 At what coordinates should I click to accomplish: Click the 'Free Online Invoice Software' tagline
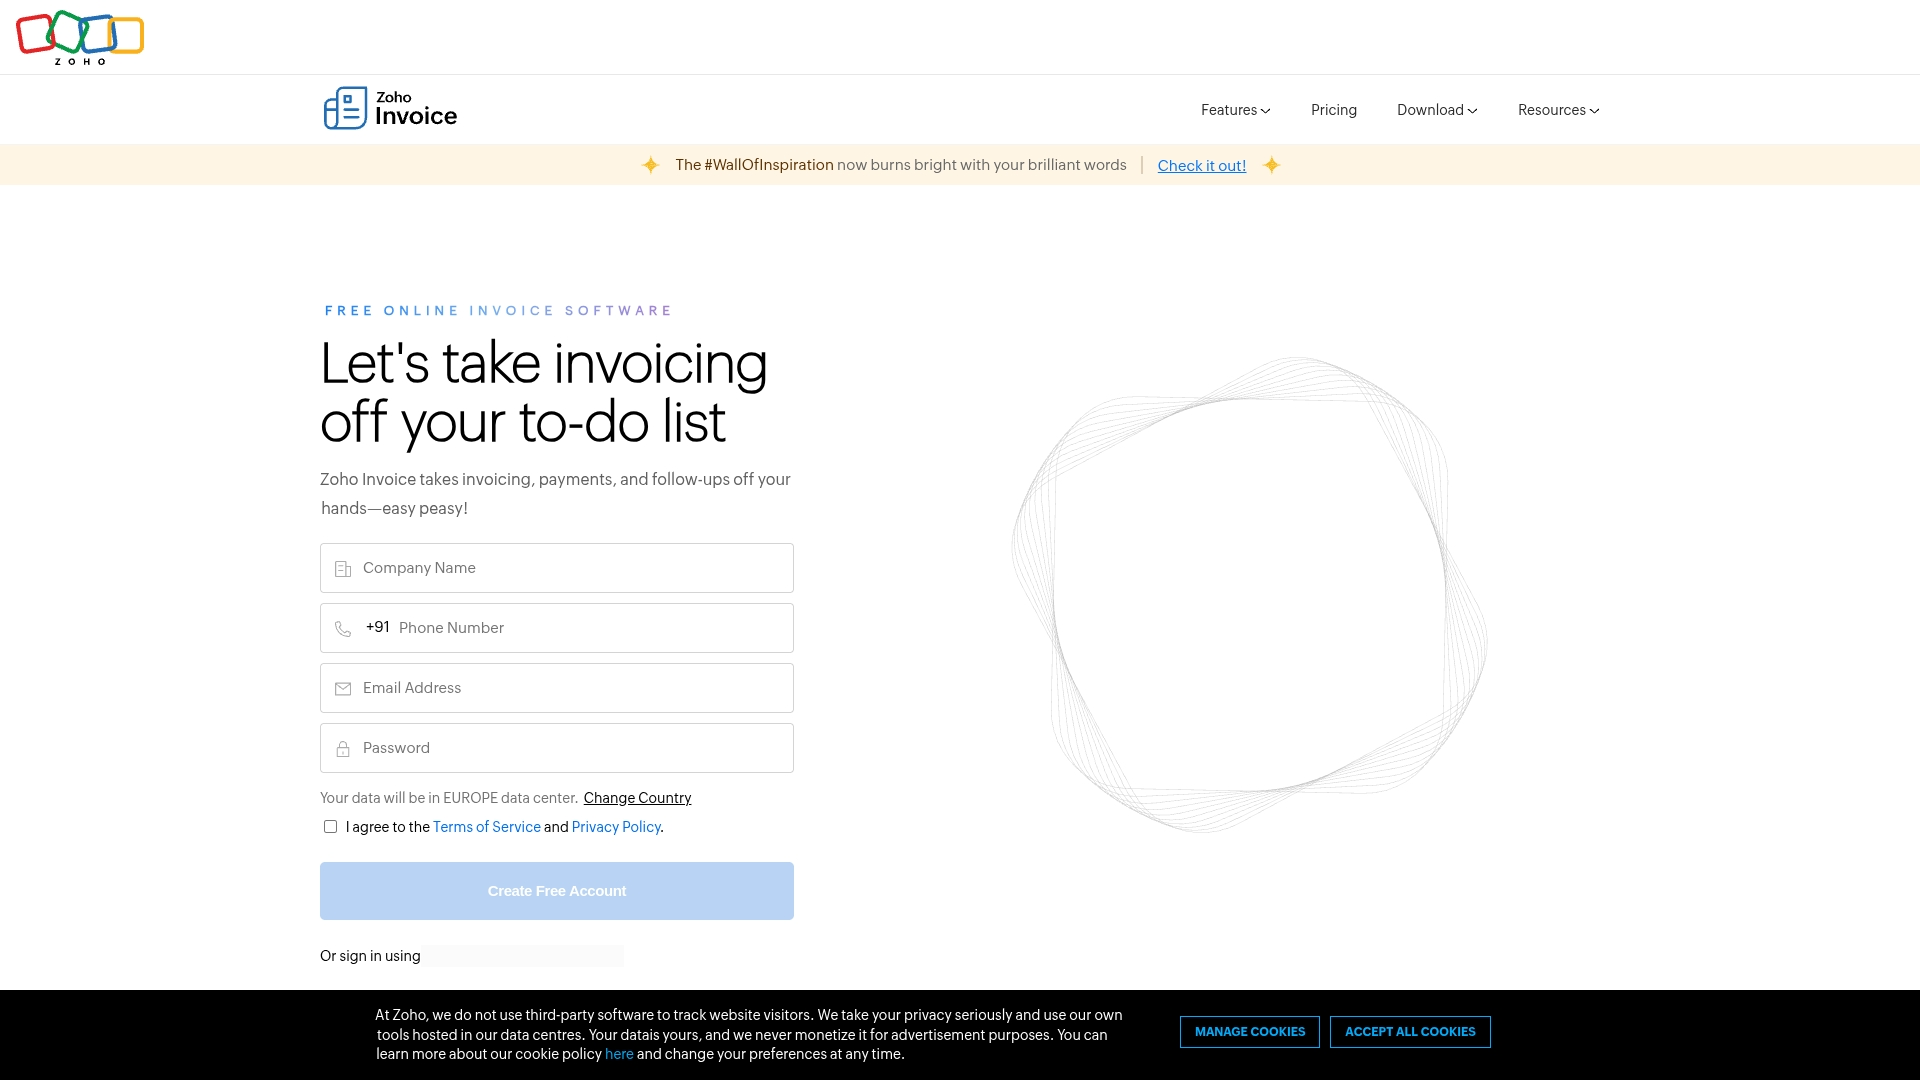pos(498,311)
